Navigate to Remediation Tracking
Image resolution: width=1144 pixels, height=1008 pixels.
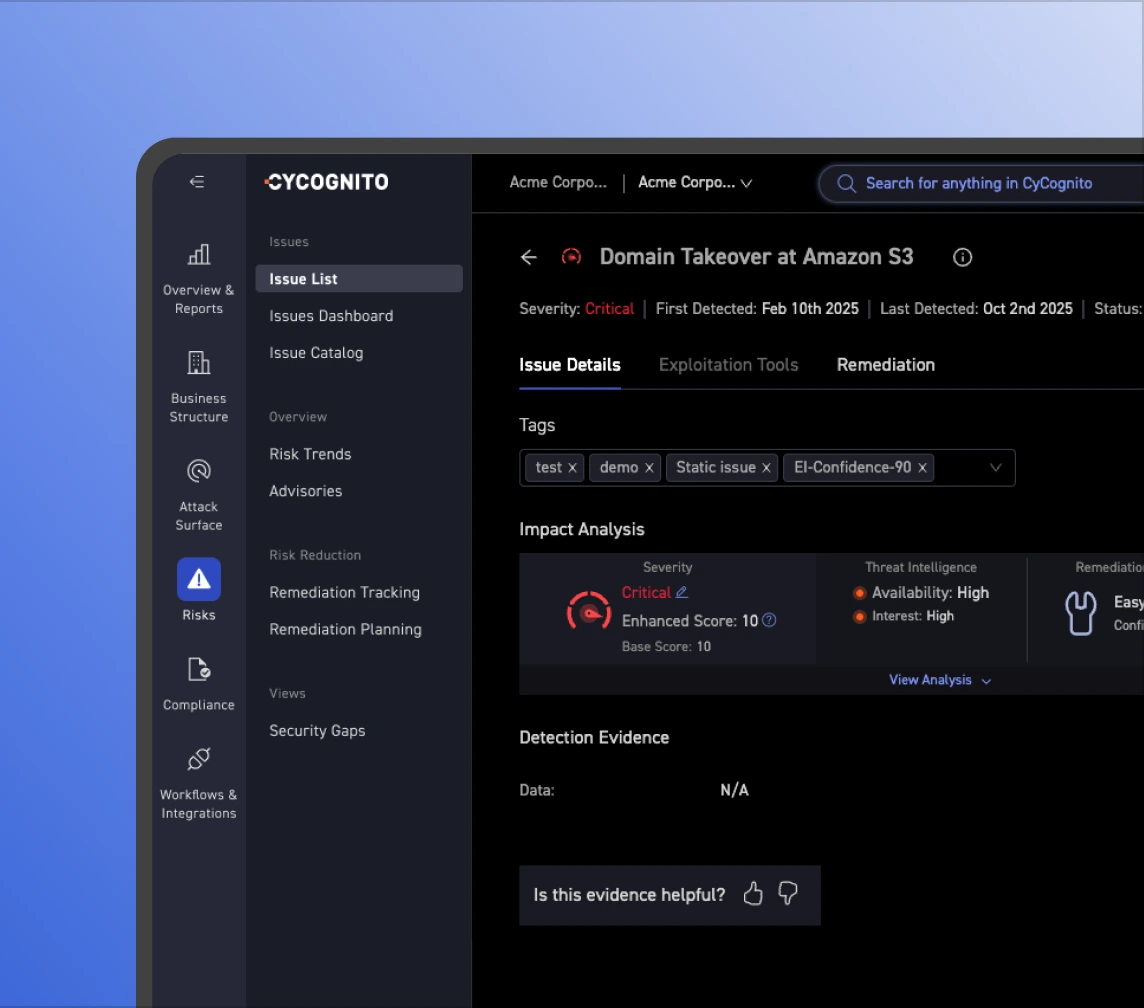point(344,592)
